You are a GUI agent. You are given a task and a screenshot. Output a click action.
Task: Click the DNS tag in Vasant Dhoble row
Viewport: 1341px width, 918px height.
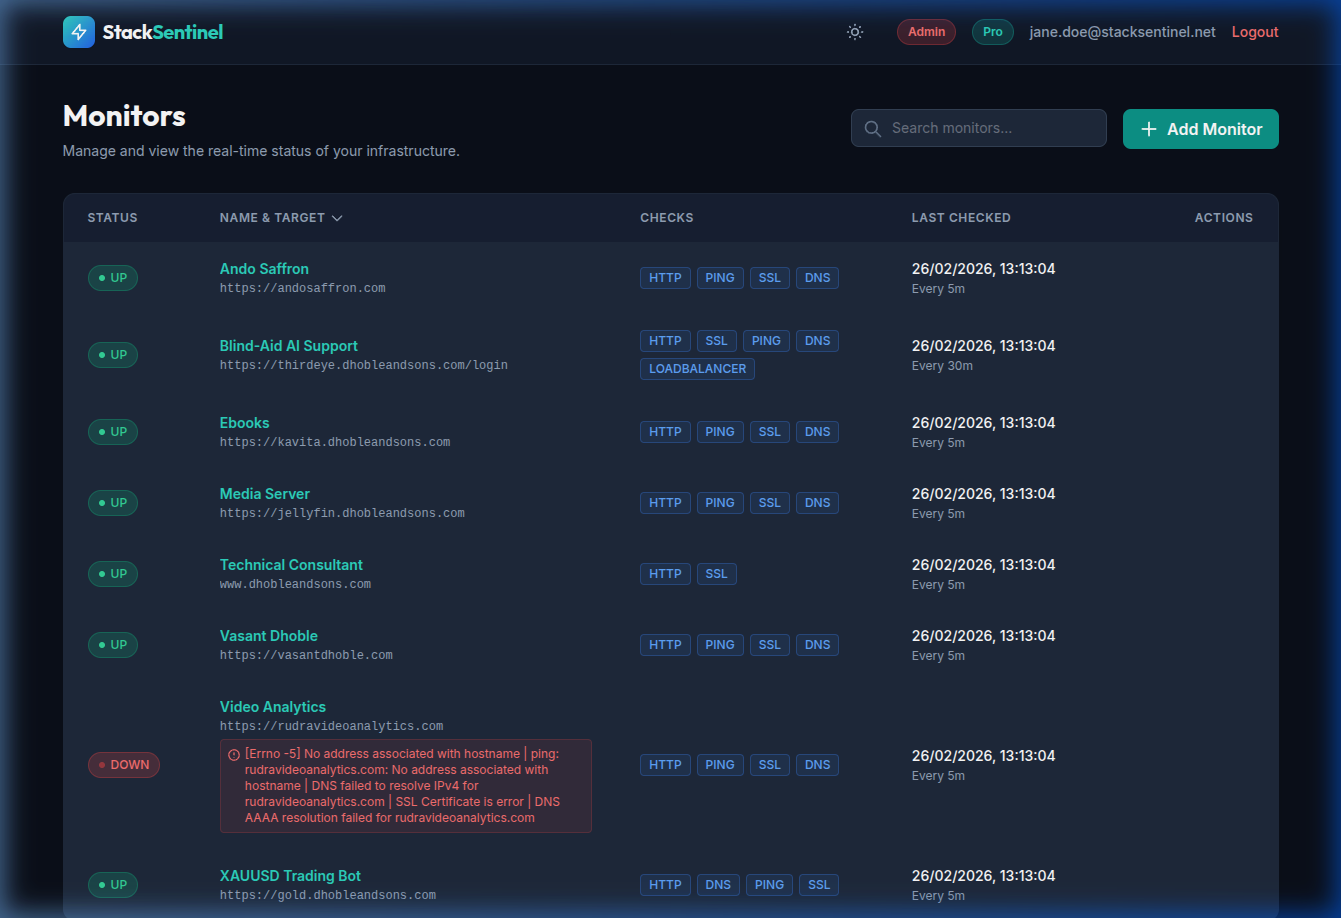tap(818, 645)
